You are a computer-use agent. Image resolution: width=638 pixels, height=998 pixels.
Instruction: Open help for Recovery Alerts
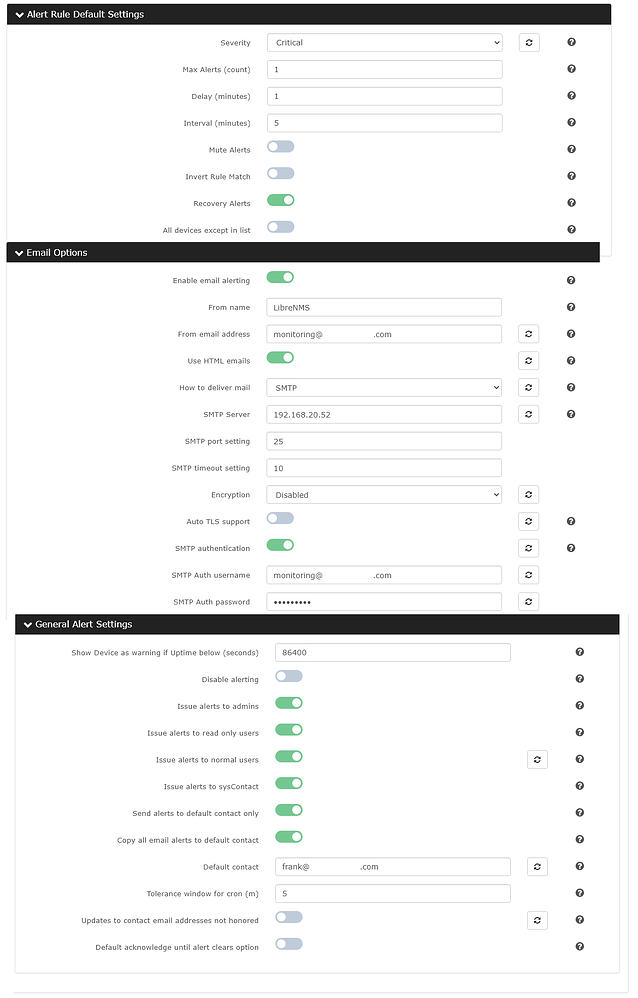coord(571,202)
